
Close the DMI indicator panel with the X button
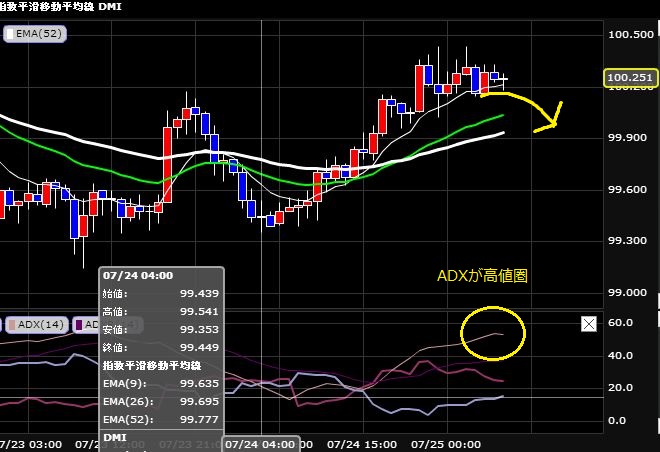coord(588,324)
